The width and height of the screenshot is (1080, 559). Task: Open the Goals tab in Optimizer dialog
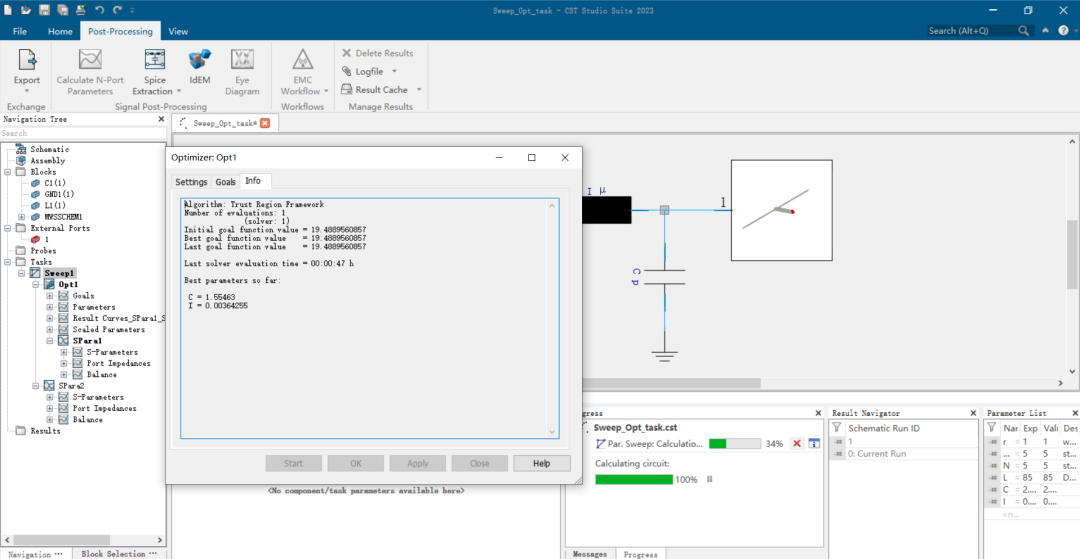click(225, 182)
